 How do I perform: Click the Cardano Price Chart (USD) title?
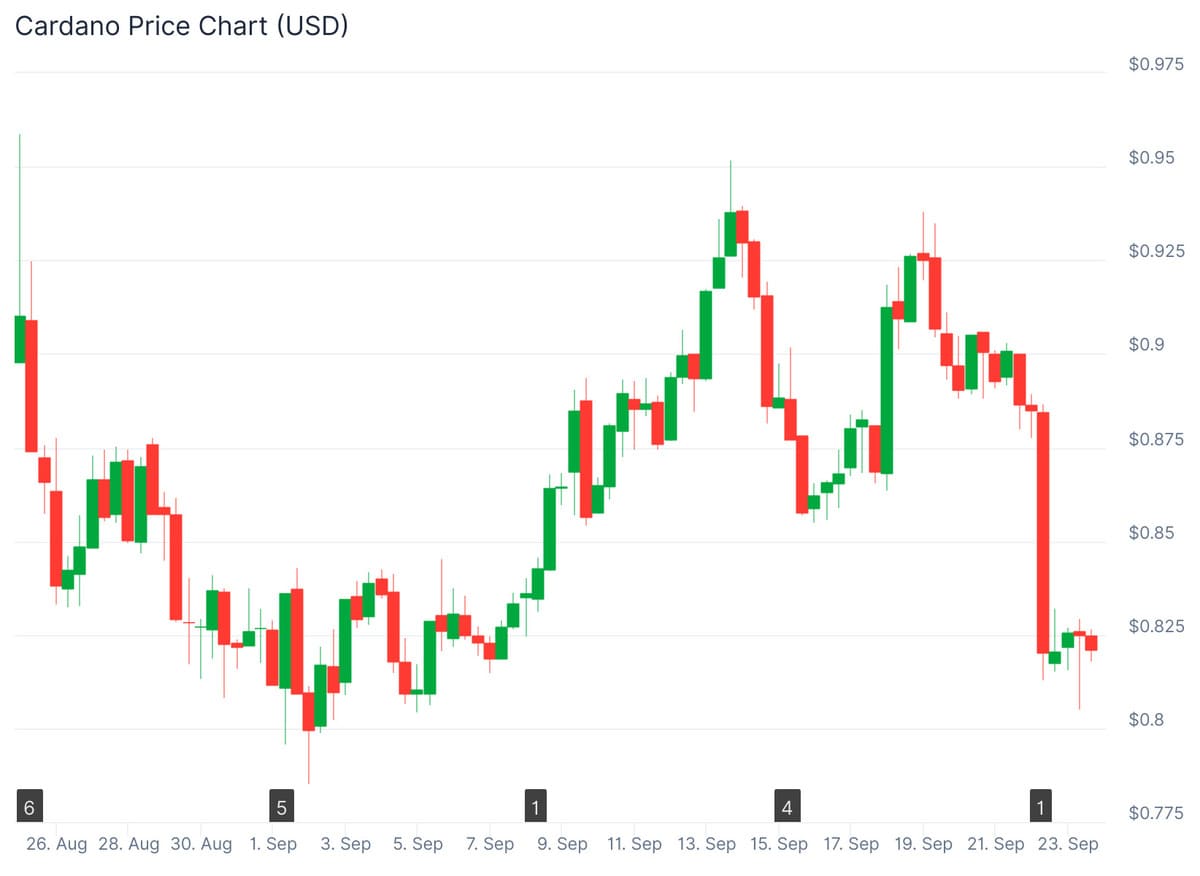click(x=181, y=26)
